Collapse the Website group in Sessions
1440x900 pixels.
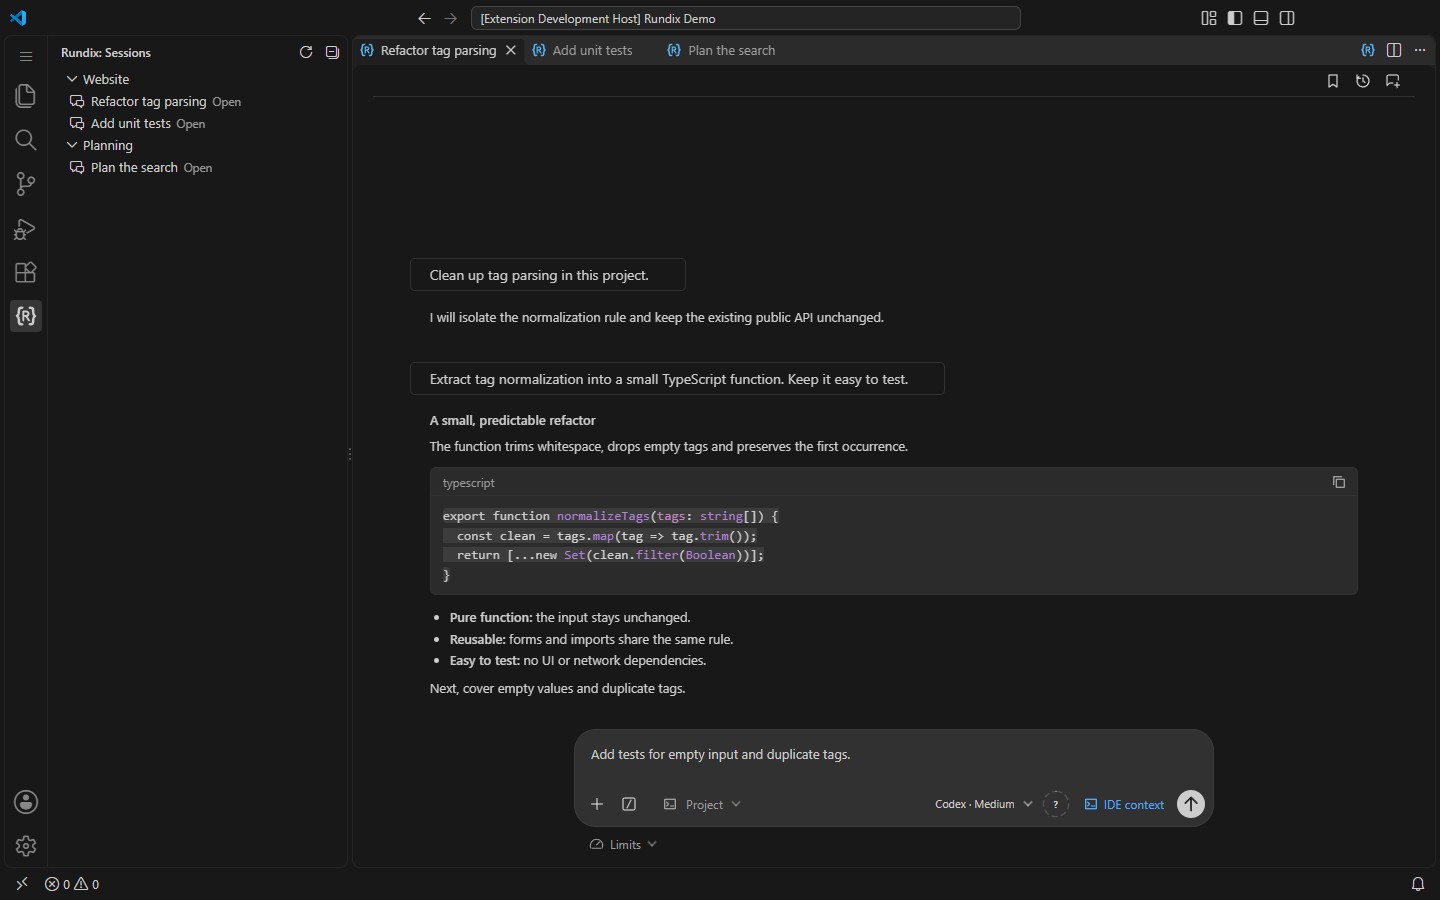(72, 79)
